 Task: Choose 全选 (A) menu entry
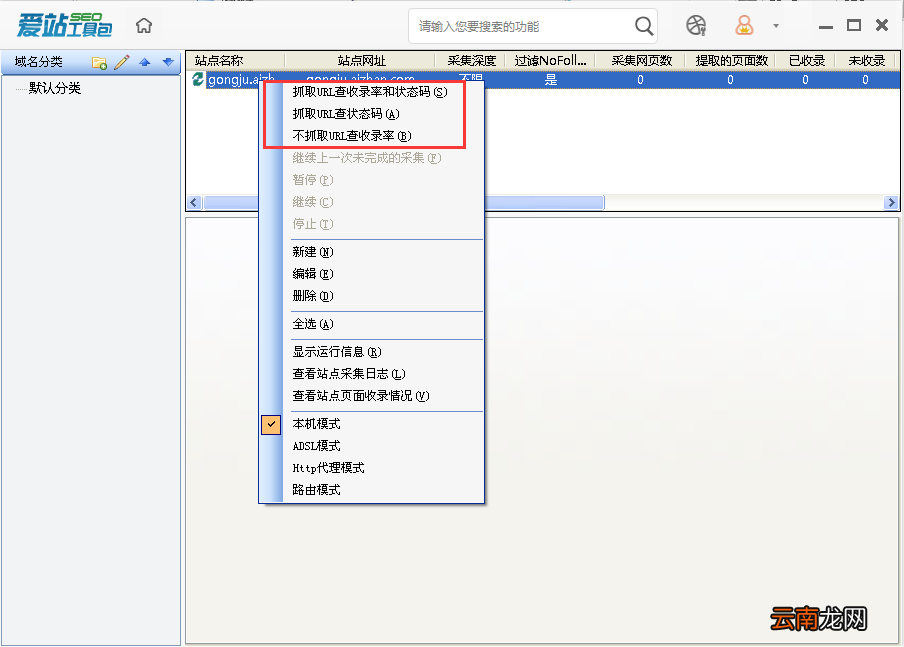(312, 324)
